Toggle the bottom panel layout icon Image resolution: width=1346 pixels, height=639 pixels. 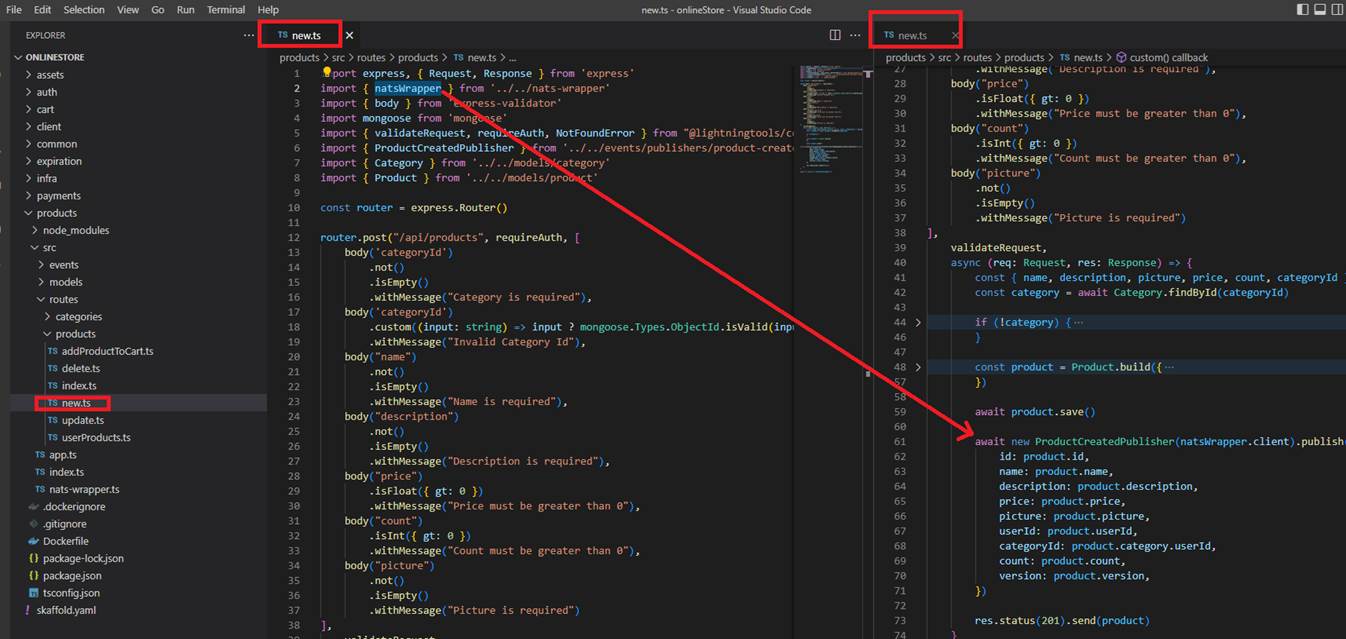[1319, 10]
